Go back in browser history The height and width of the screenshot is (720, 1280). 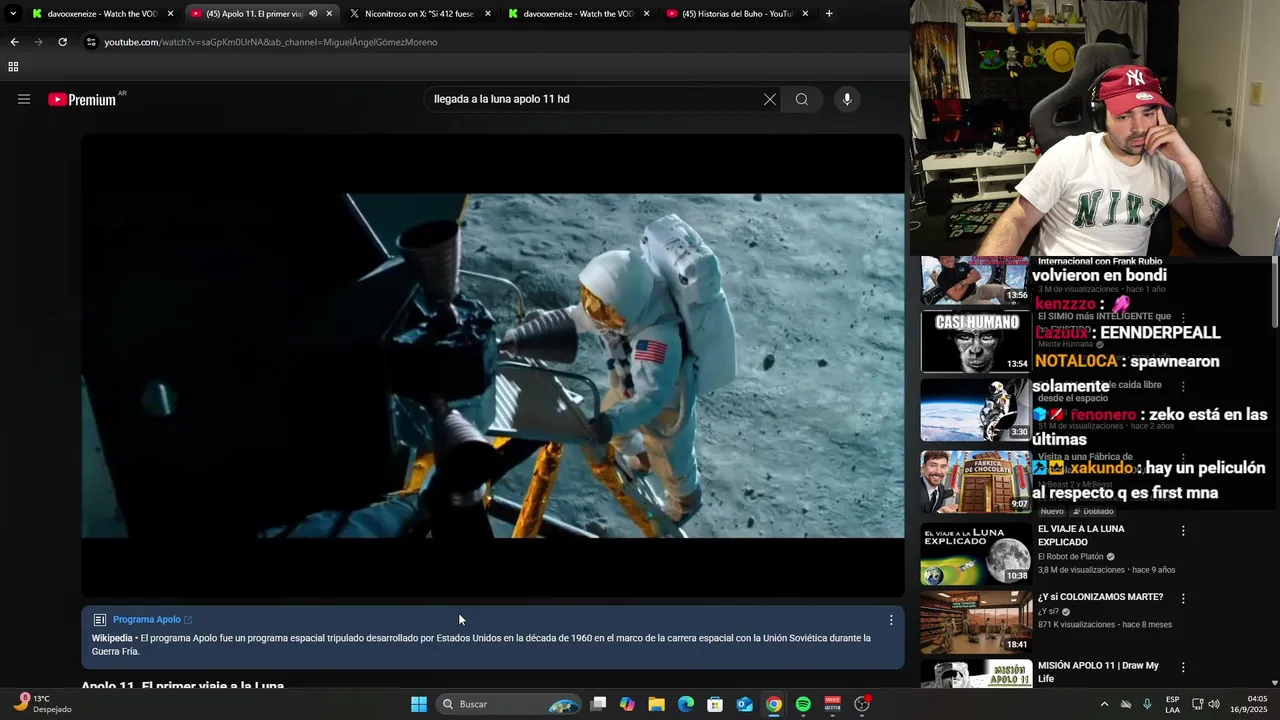click(x=14, y=42)
